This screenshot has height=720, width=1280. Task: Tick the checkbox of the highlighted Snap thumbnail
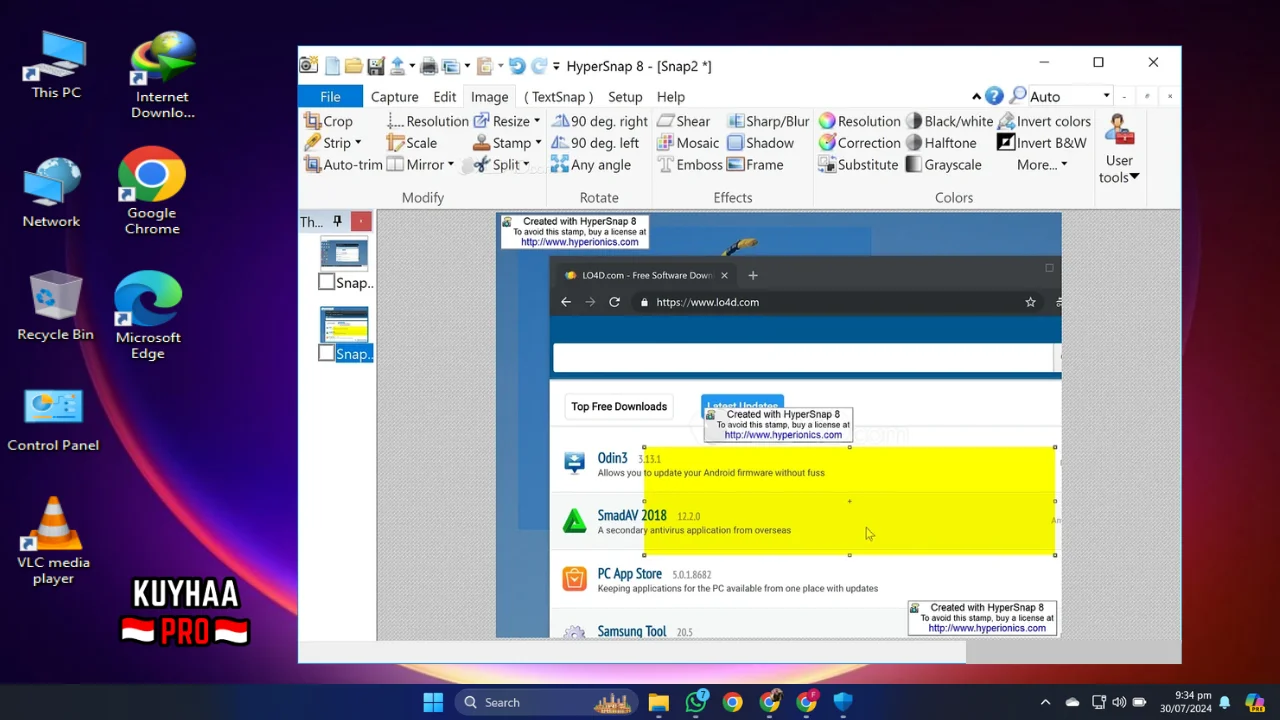326,353
